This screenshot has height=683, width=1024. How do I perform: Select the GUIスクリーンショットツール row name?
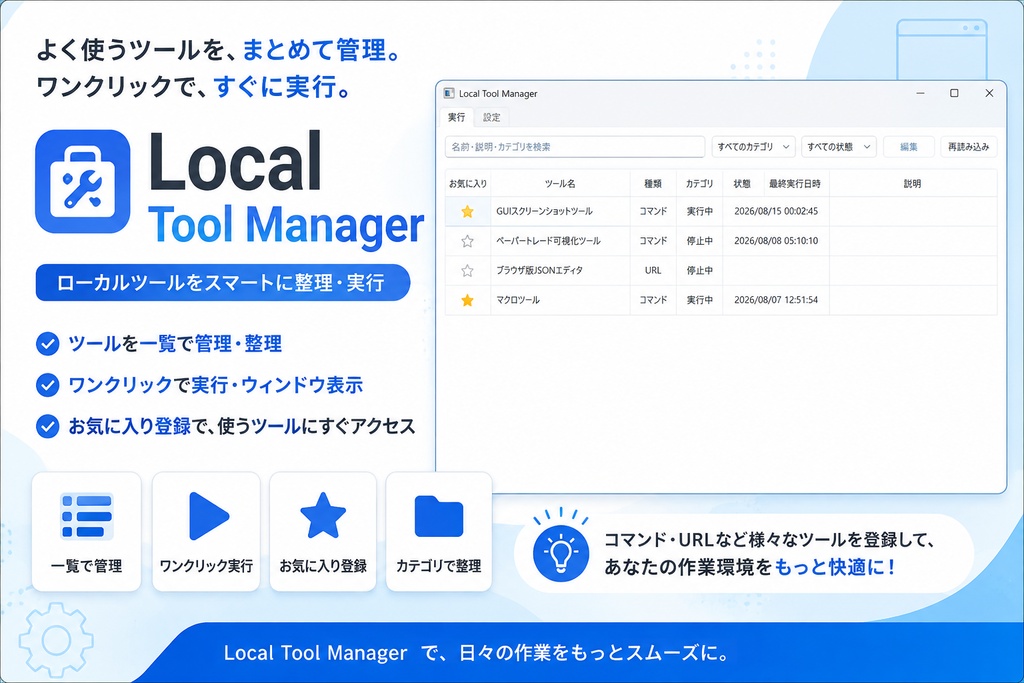tap(545, 212)
